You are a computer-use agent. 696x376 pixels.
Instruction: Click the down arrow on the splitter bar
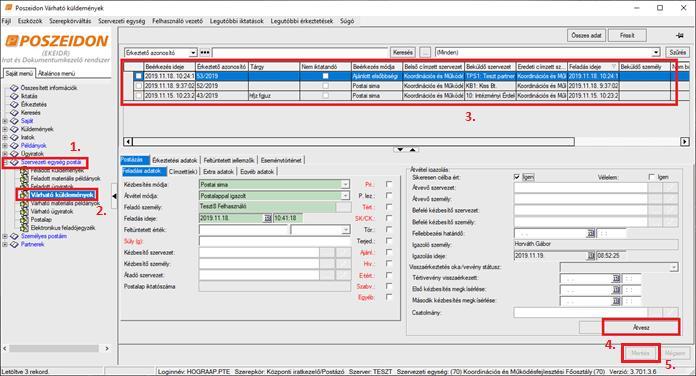tap(400, 150)
